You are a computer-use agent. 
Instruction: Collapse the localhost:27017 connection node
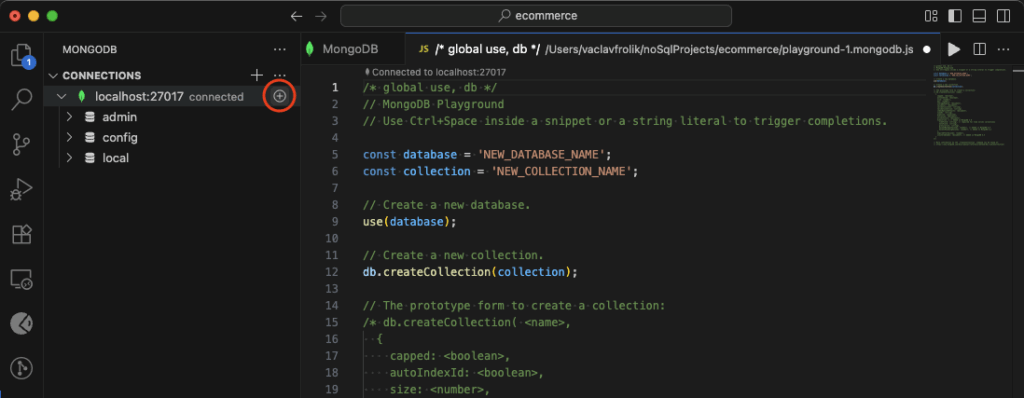coord(62,97)
